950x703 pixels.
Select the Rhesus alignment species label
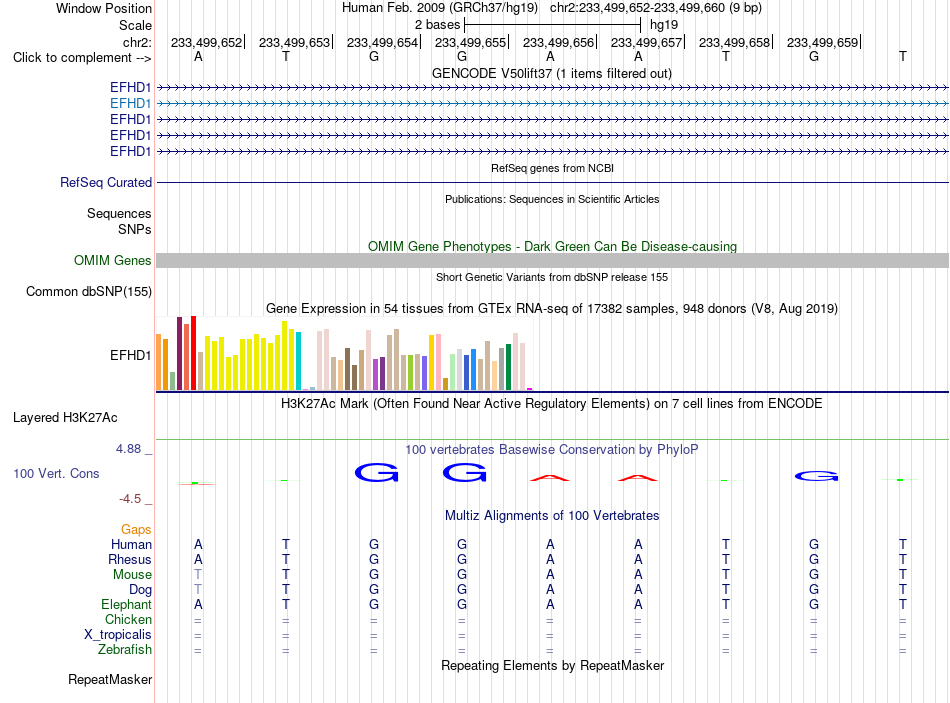pyautogui.click(x=130, y=559)
